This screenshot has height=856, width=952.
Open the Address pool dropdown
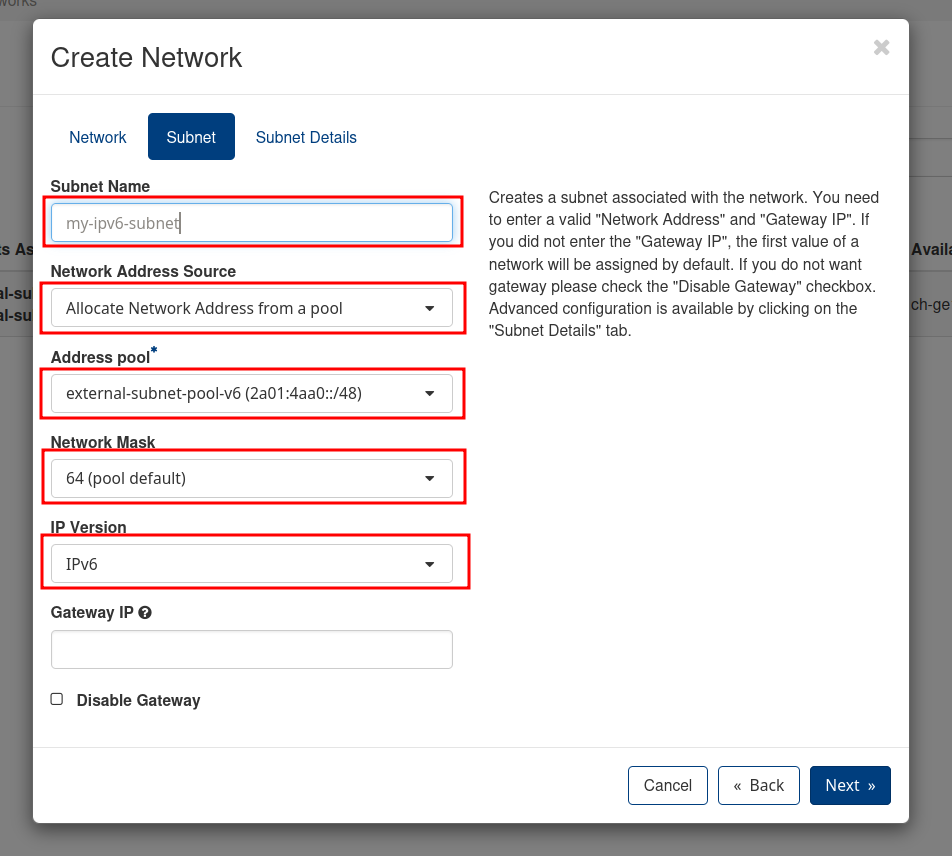(252, 393)
